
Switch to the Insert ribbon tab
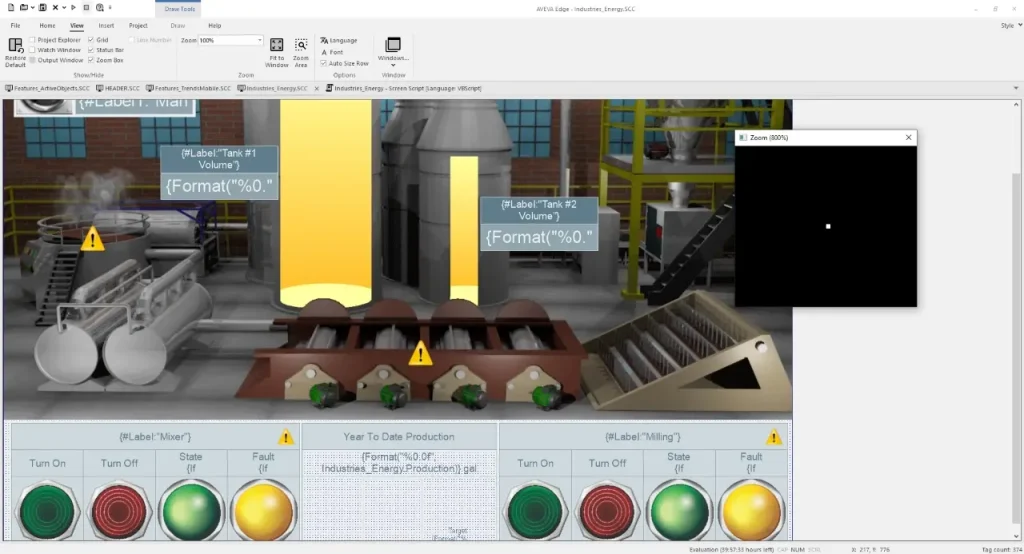[106, 25]
